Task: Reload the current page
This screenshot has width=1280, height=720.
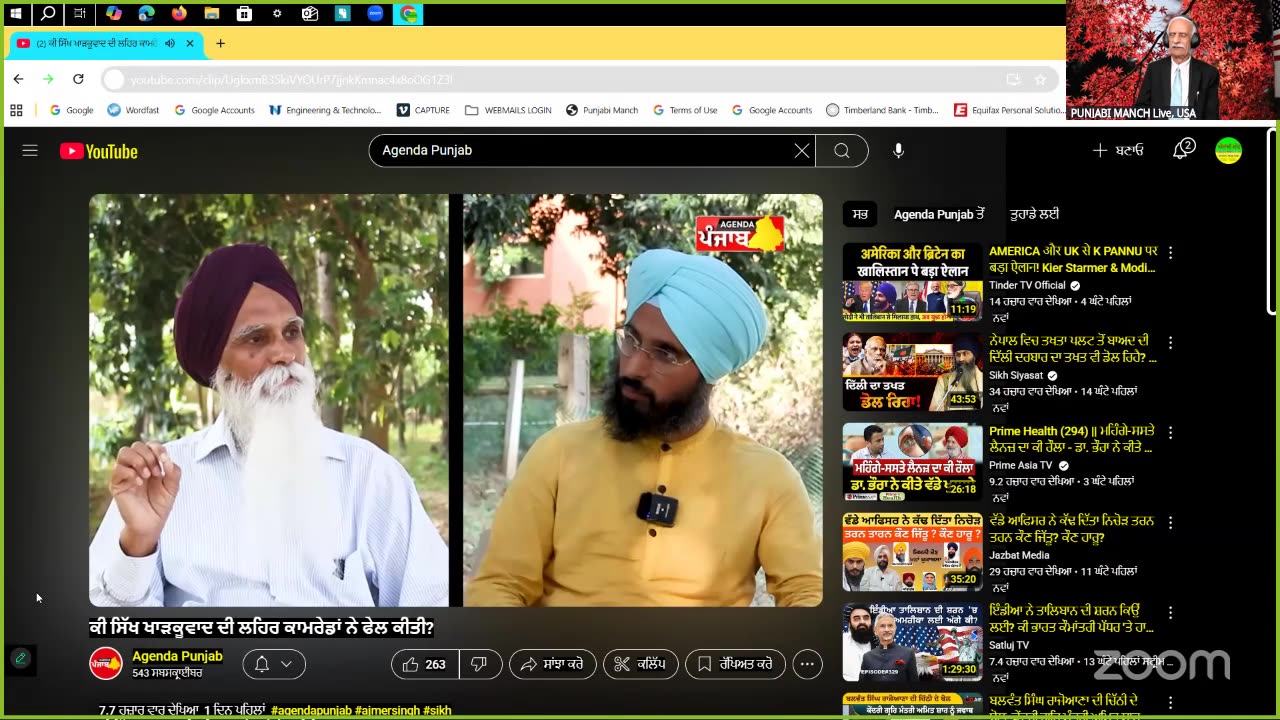Action: [x=78, y=79]
